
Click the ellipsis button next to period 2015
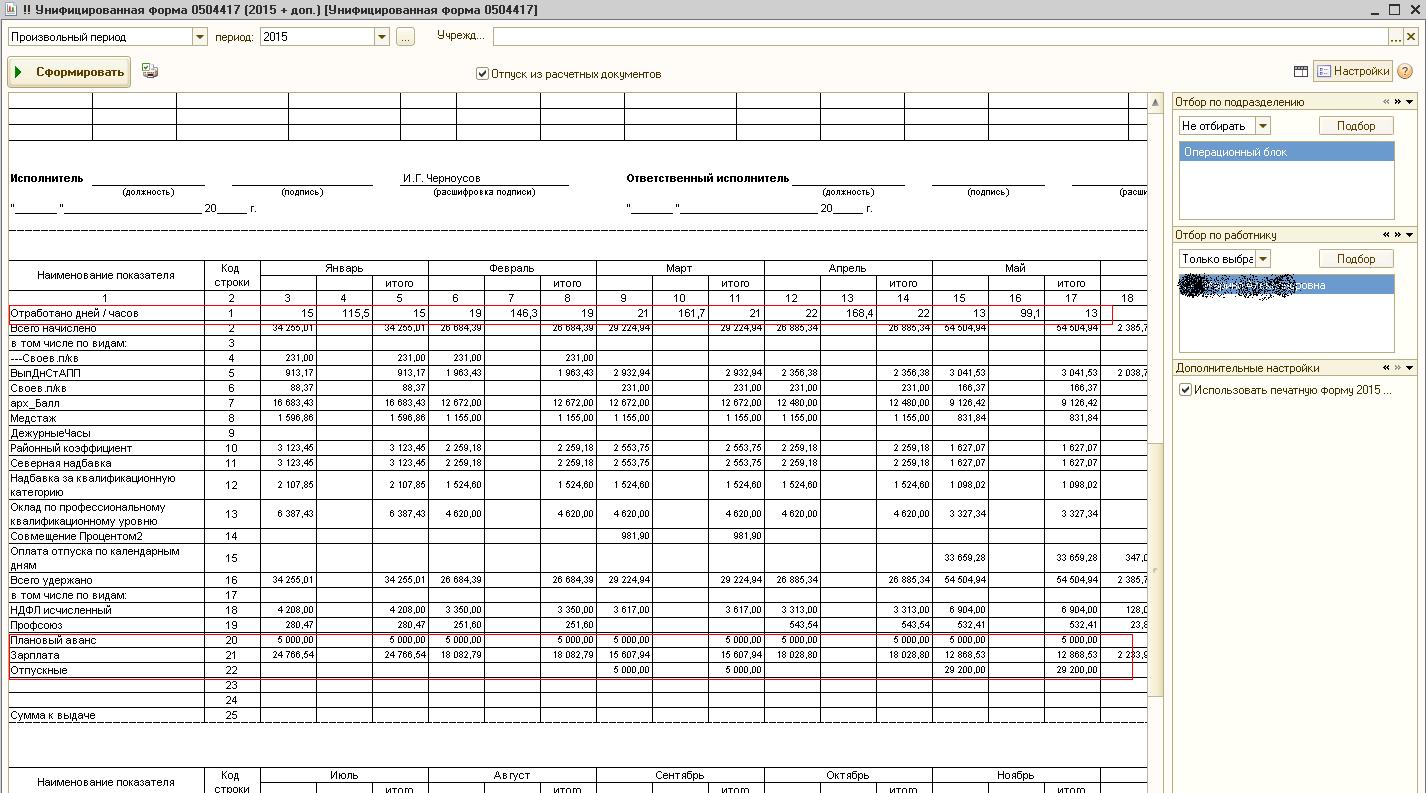point(405,37)
